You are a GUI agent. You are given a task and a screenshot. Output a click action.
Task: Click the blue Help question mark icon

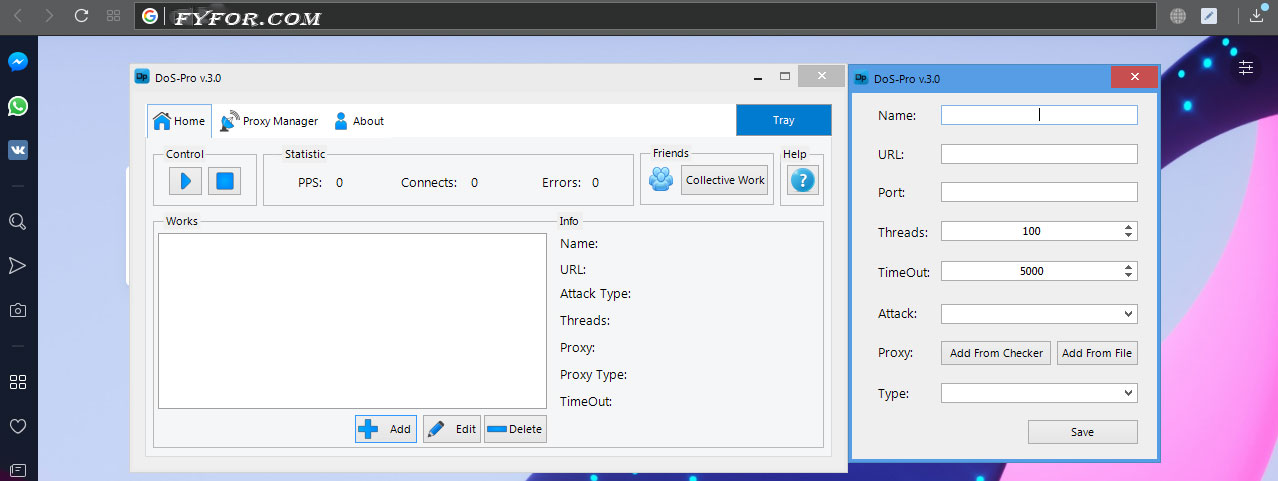[x=803, y=181]
